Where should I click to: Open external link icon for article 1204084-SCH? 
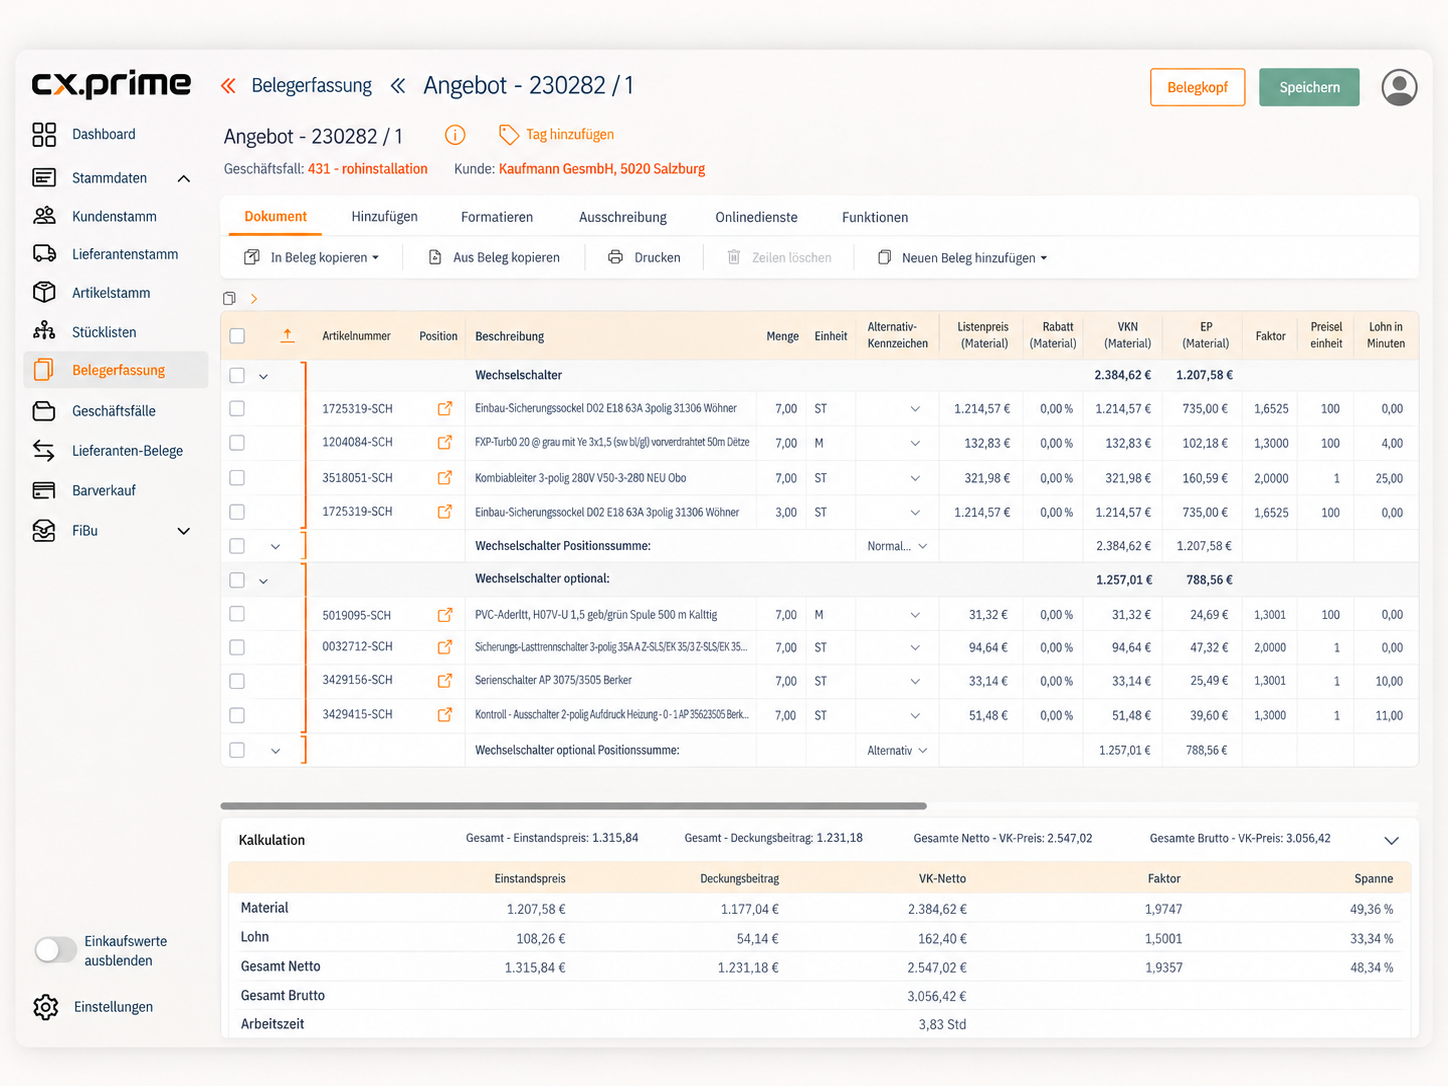[x=445, y=442]
